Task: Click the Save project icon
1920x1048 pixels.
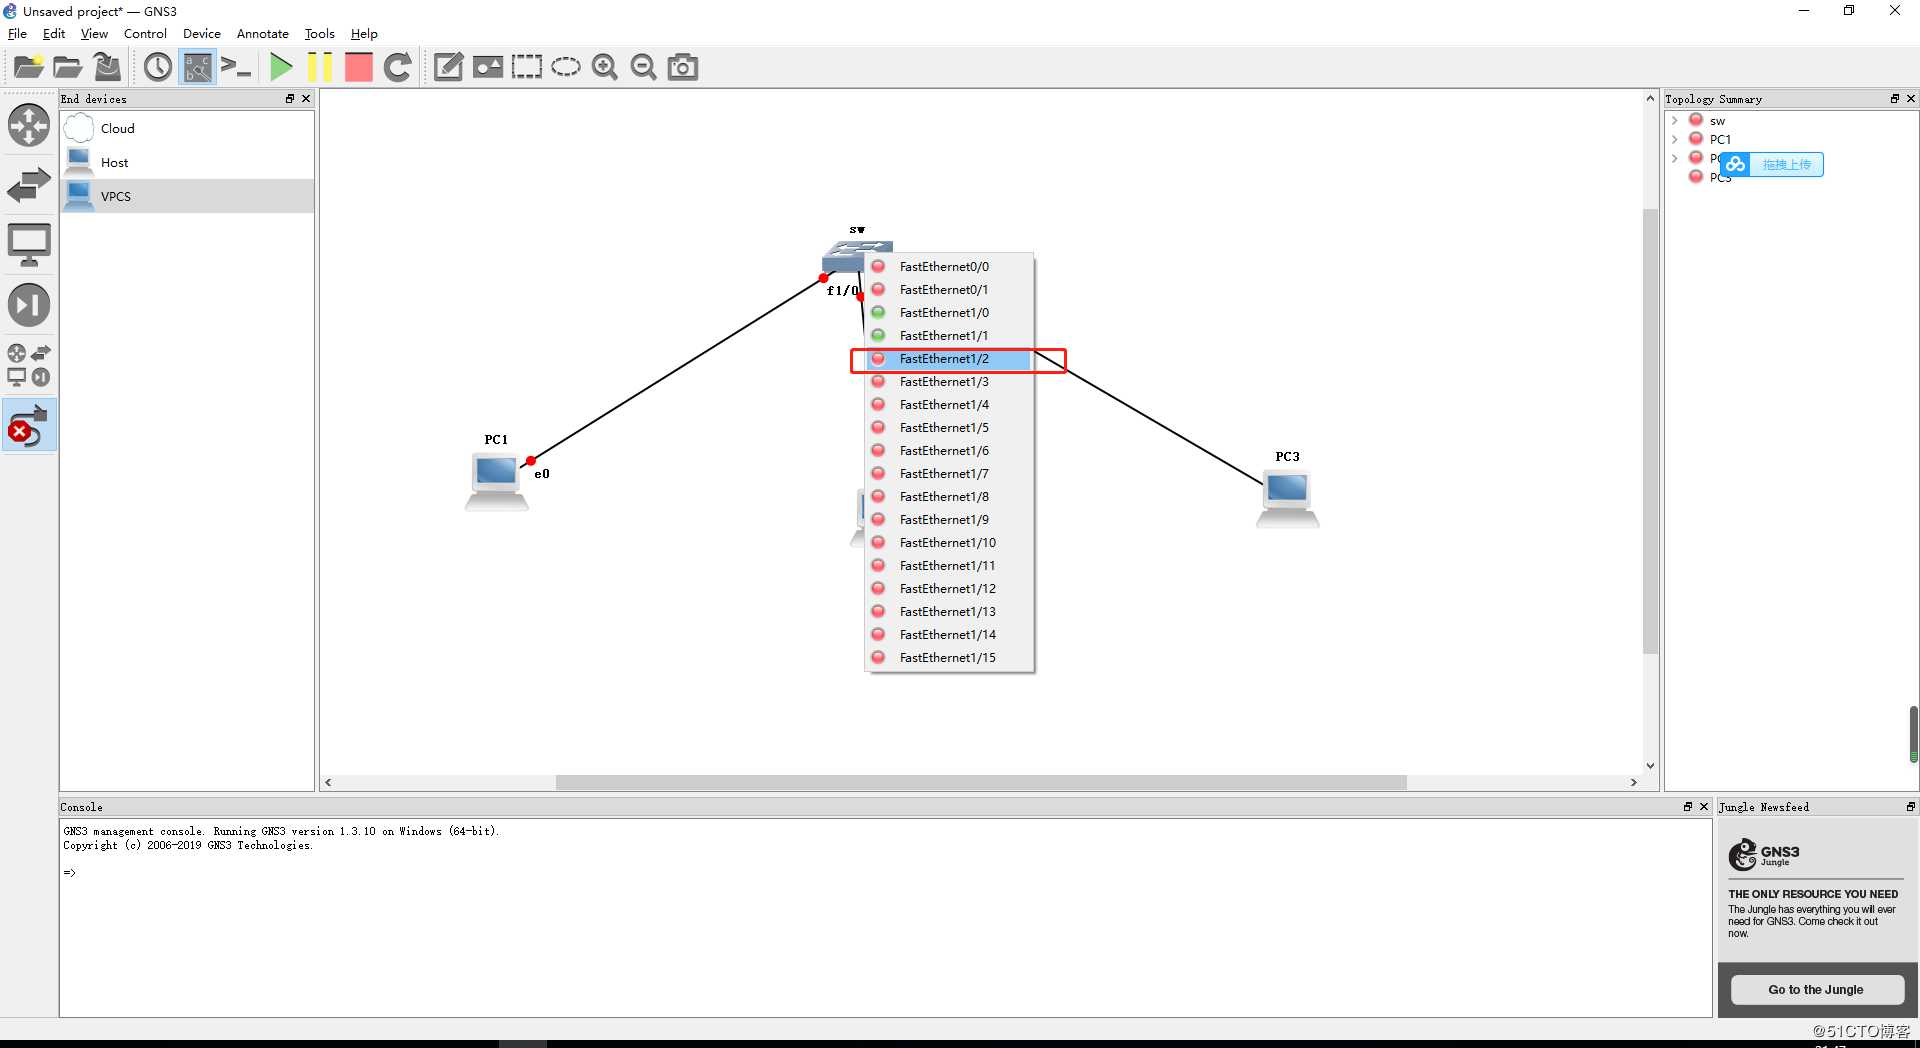Action: pyautogui.click(x=107, y=67)
